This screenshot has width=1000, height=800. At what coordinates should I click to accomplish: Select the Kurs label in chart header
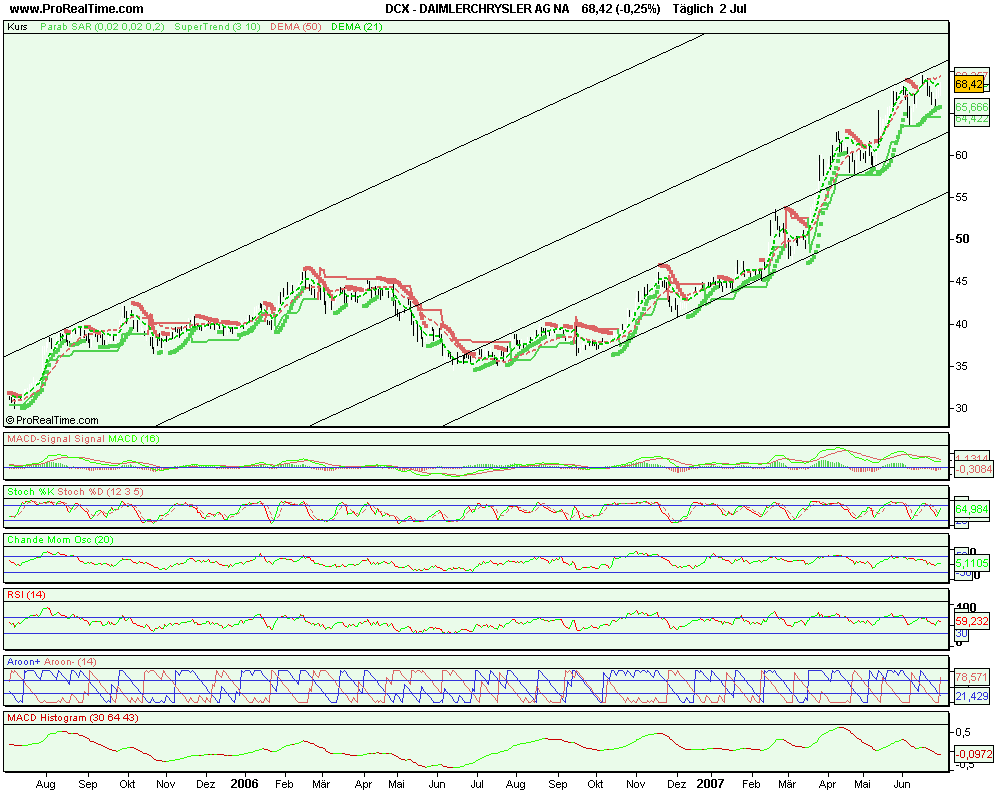17,27
